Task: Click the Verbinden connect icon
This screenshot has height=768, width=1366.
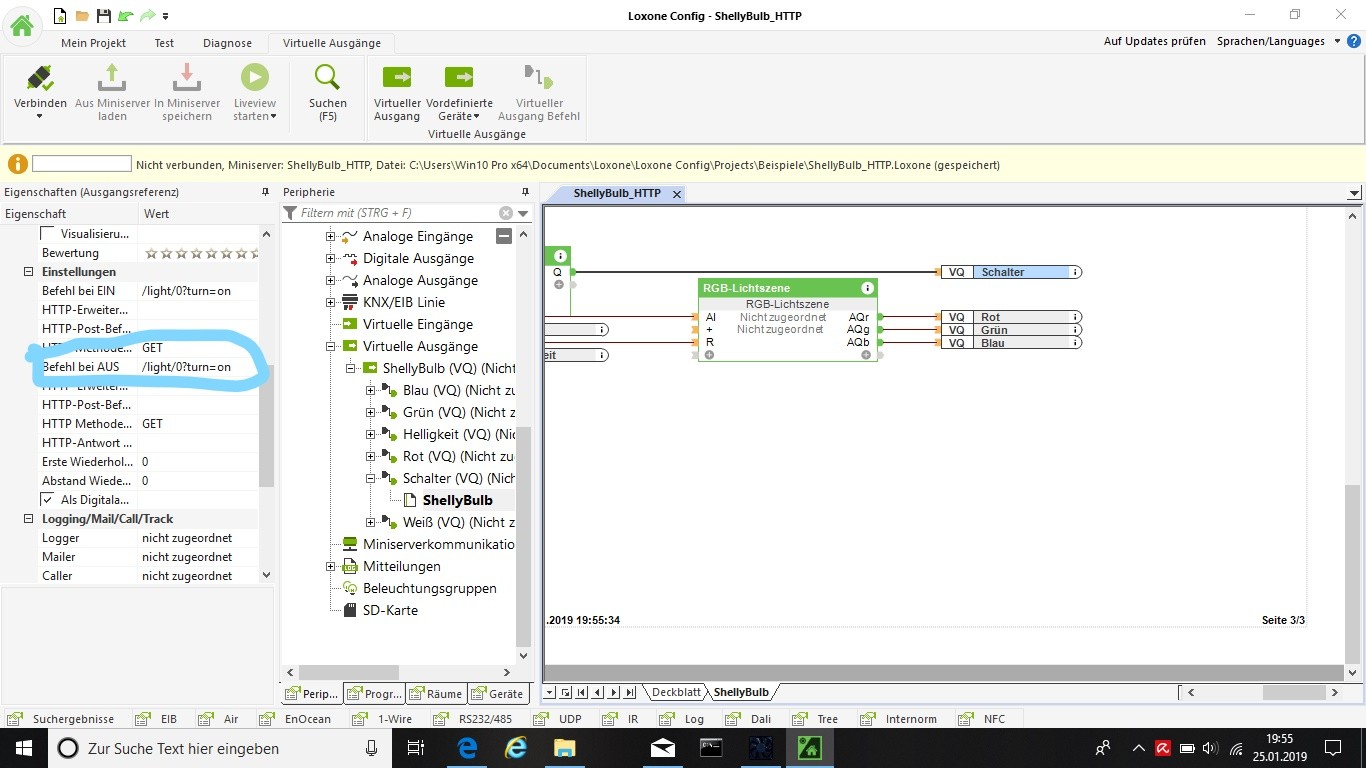Action: pos(40,78)
